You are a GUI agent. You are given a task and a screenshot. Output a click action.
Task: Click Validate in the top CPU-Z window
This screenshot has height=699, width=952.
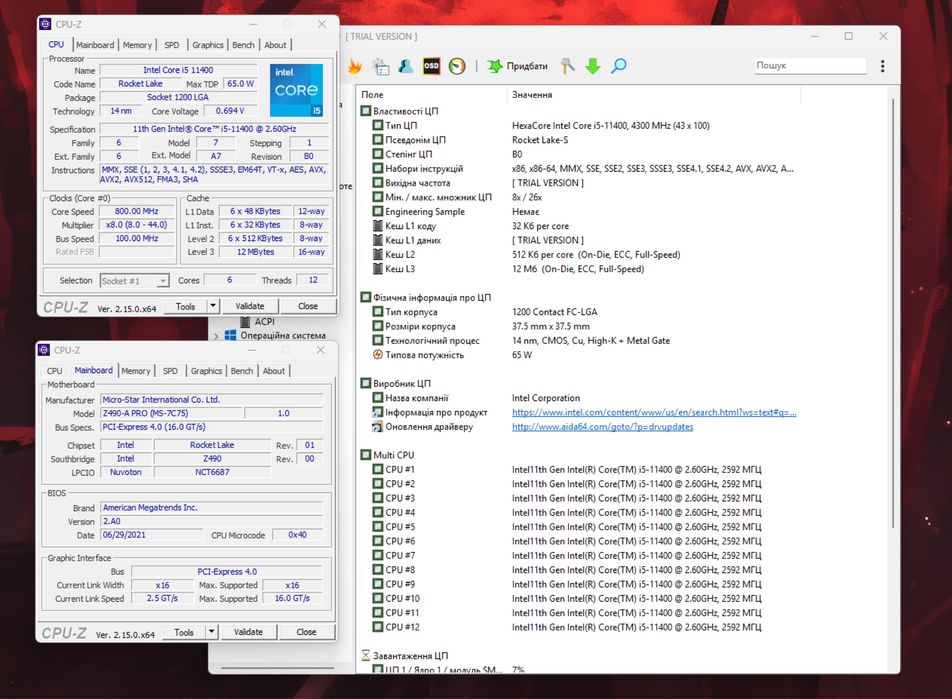[250, 306]
